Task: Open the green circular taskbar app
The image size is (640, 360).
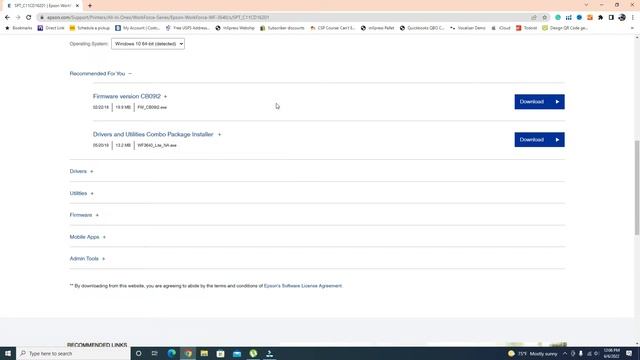Action: (x=253, y=353)
